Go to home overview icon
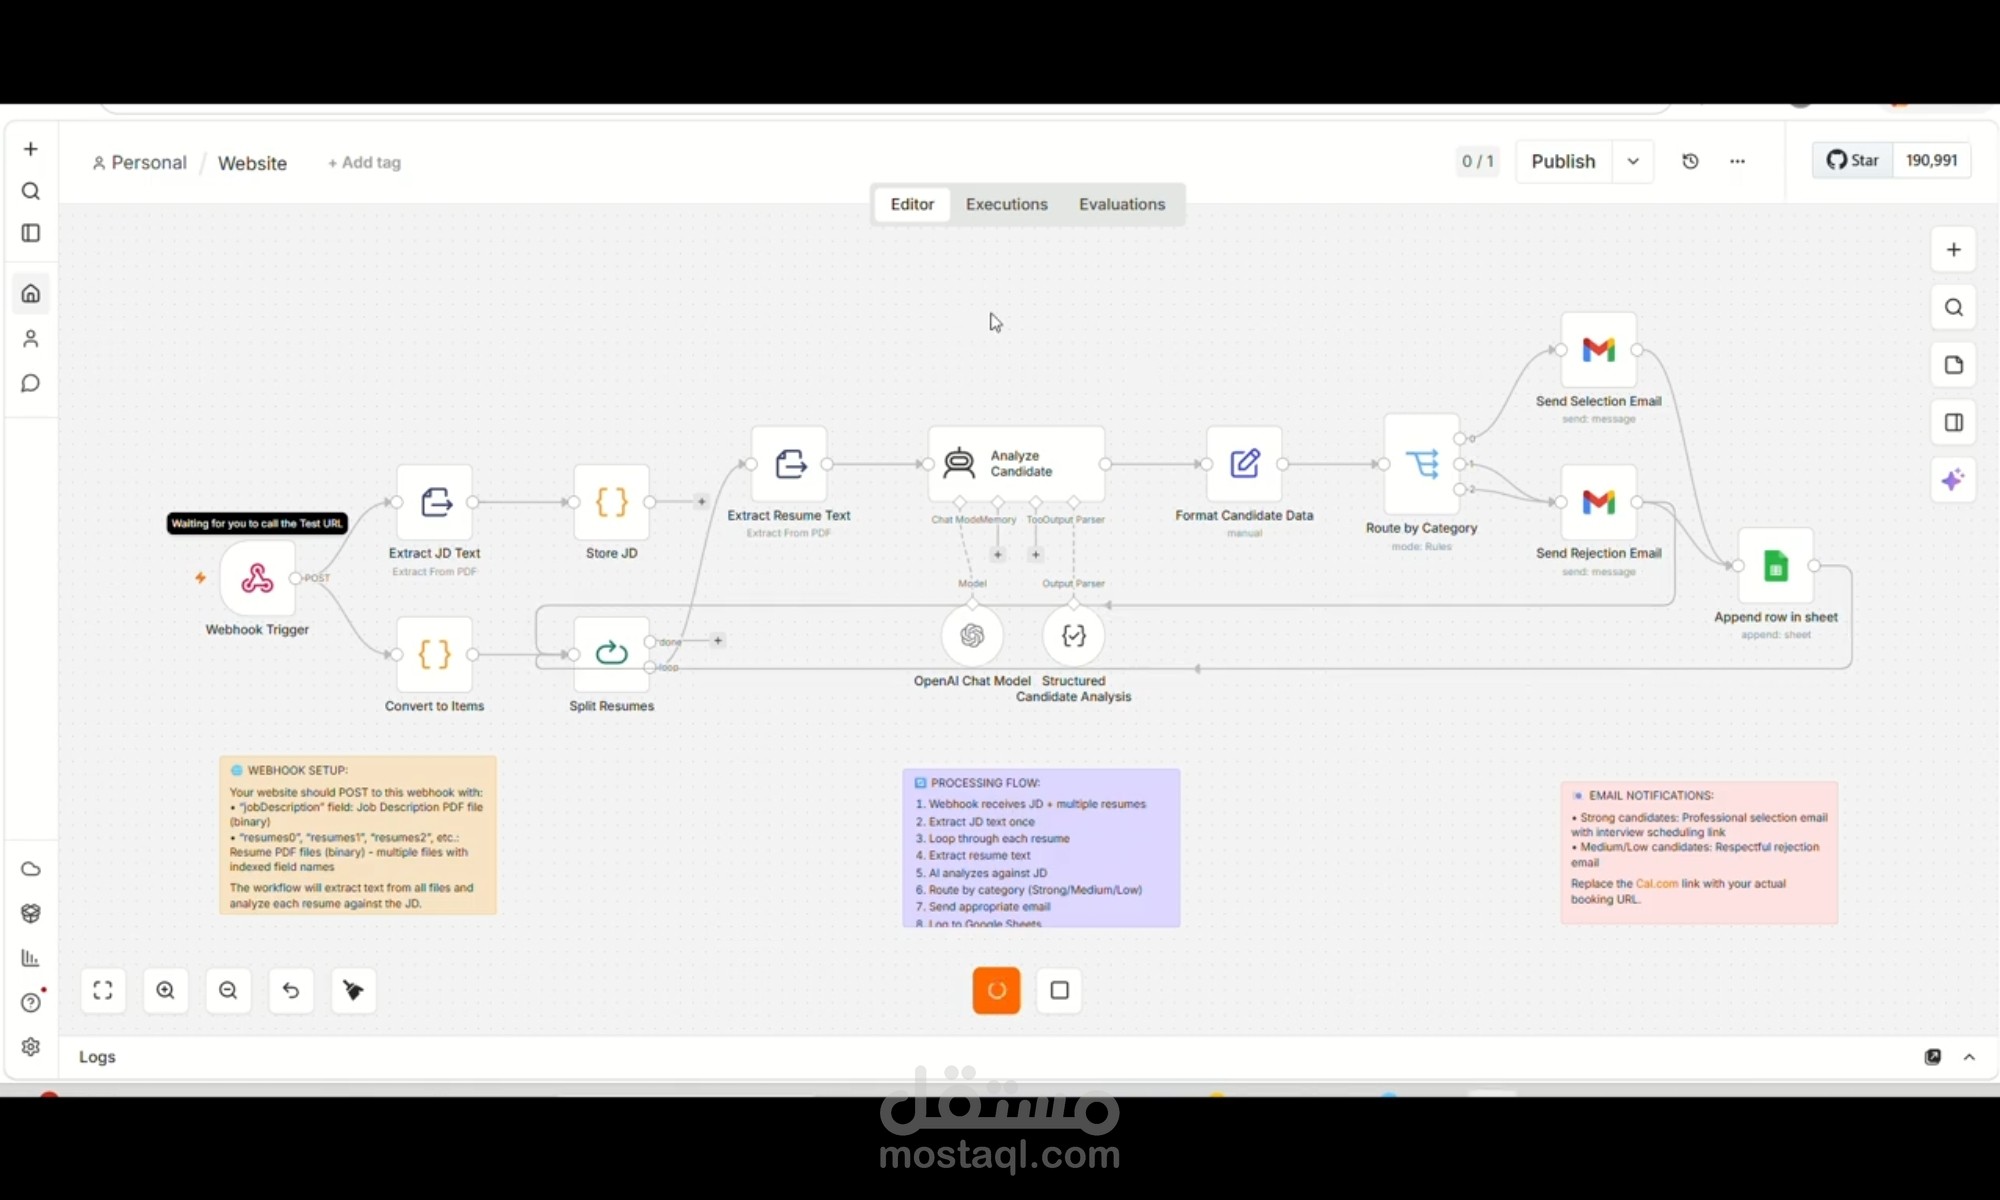2000x1200 pixels. [x=31, y=294]
